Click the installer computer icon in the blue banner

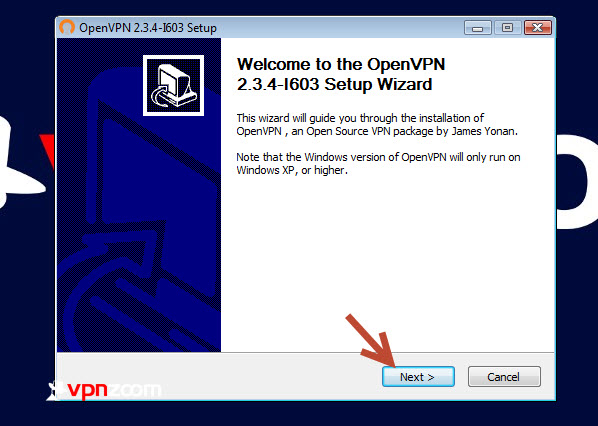173,85
